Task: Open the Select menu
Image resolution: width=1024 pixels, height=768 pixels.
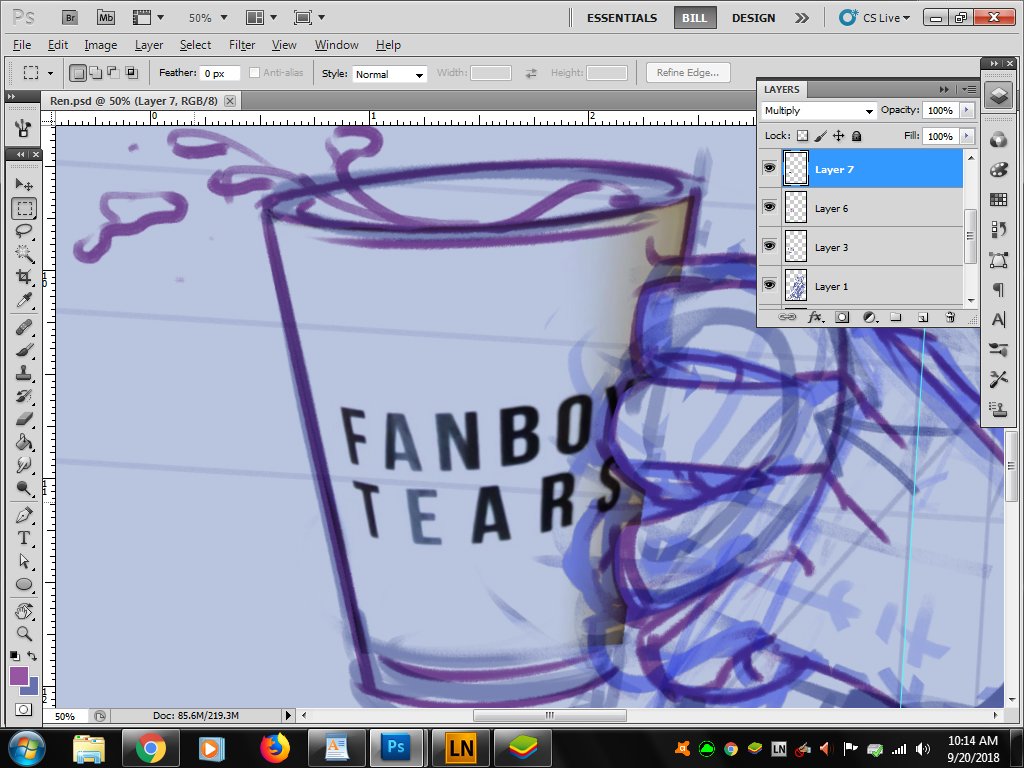Action: point(195,45)
